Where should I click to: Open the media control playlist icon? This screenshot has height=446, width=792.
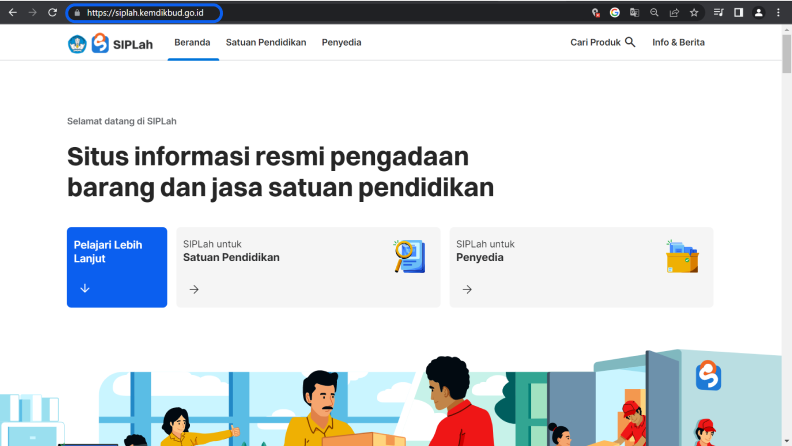coord(718,13)
